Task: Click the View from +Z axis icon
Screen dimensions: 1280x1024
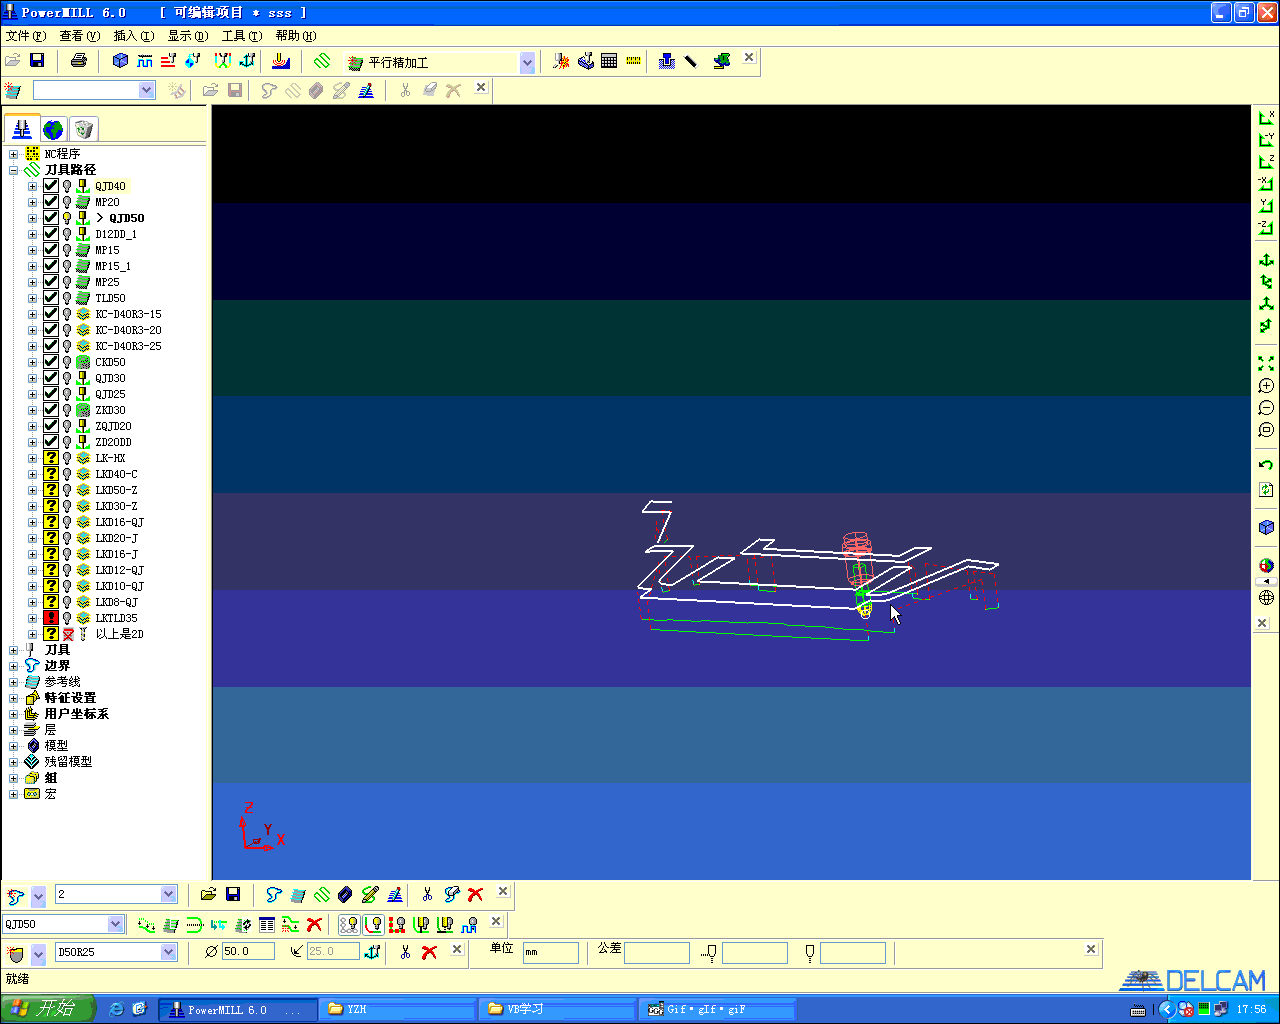Action: click(x=1266, y=162)
